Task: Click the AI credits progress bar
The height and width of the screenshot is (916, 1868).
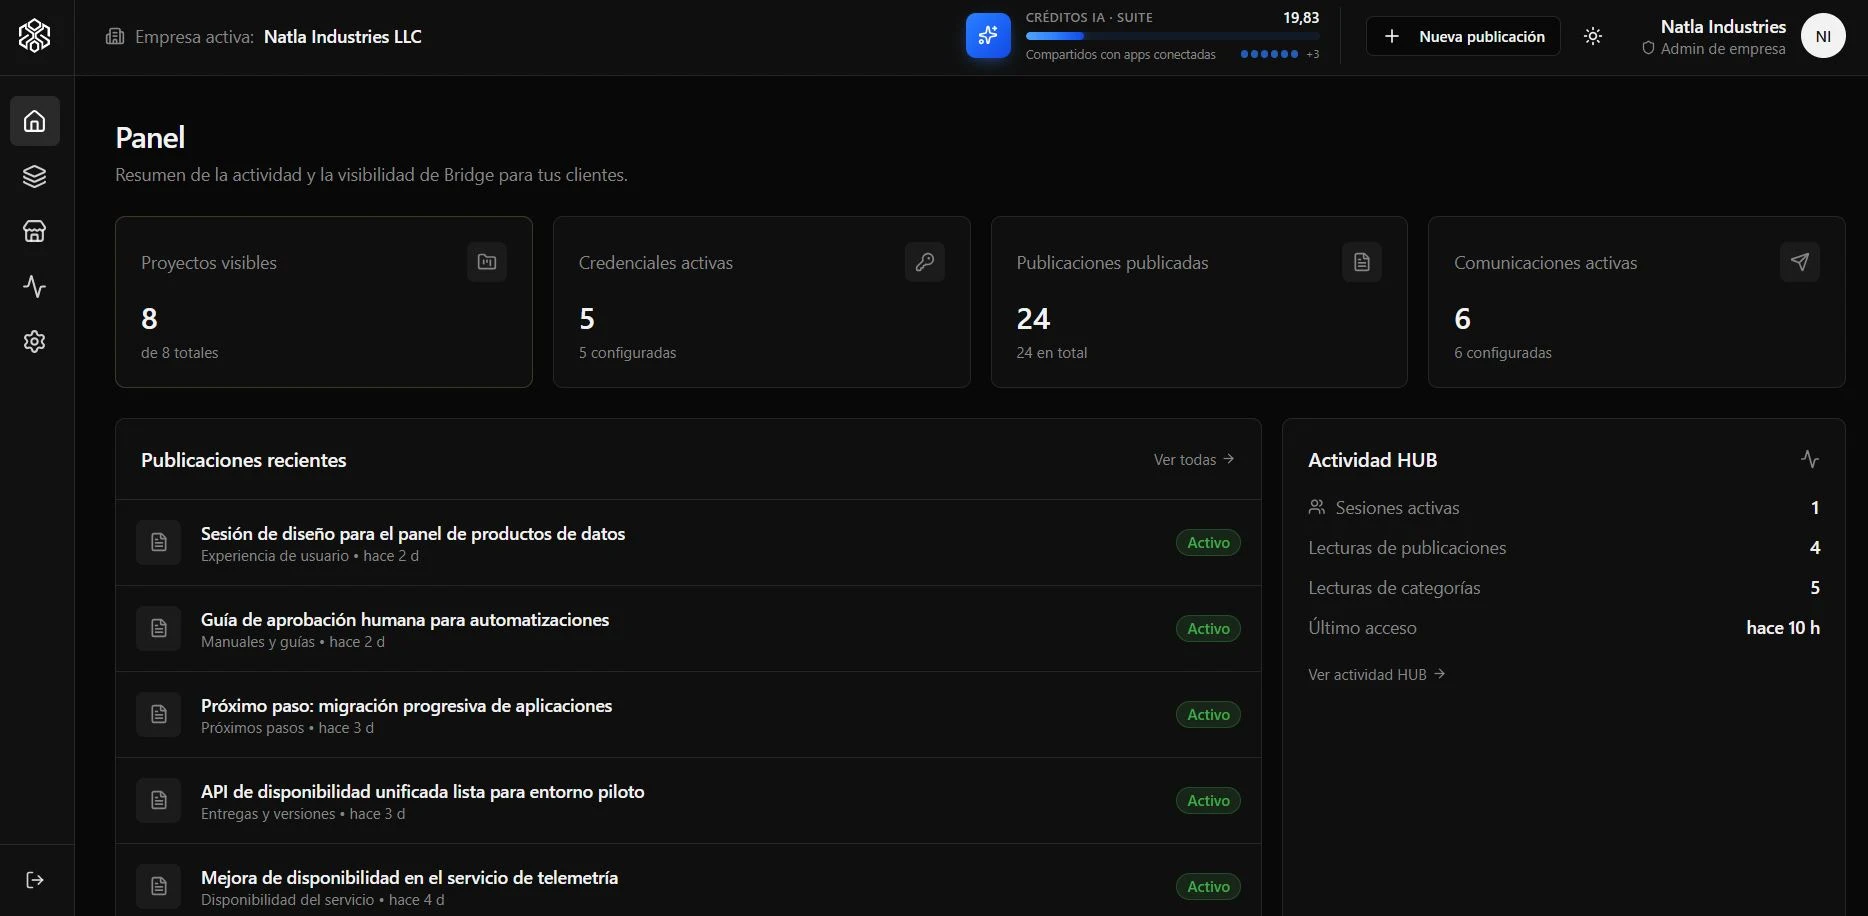Action: pyautogui.click(x=1172, y=36)
